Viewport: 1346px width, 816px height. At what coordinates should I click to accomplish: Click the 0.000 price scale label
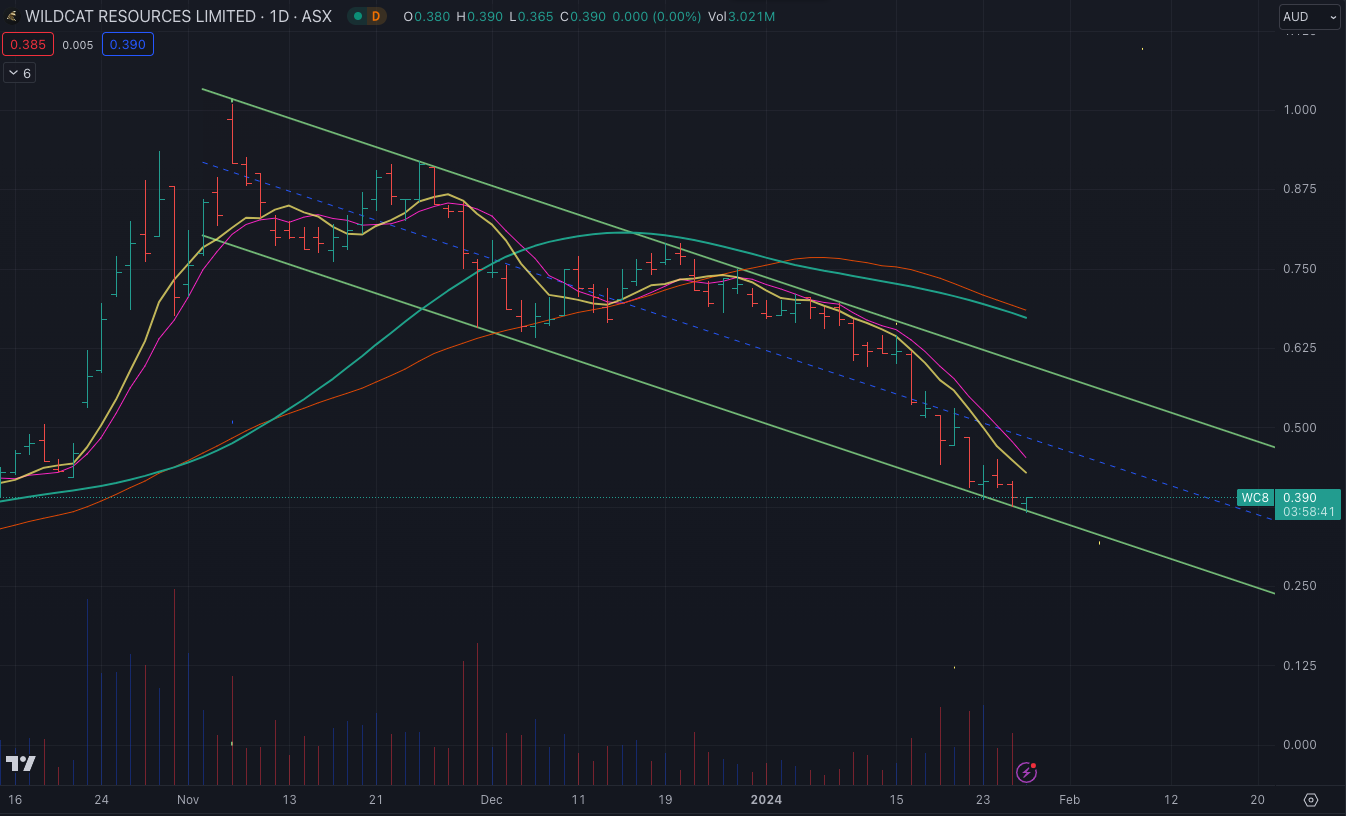click(1300, 745)
